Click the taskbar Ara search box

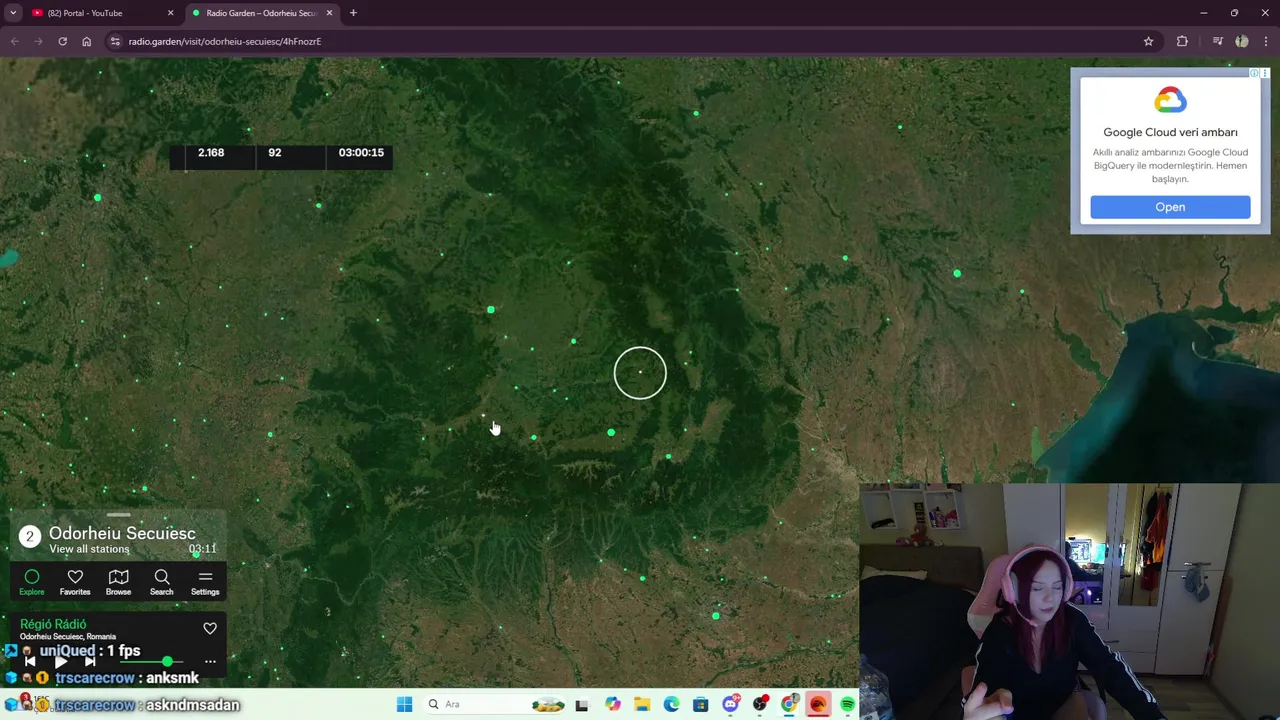[493, 704]
